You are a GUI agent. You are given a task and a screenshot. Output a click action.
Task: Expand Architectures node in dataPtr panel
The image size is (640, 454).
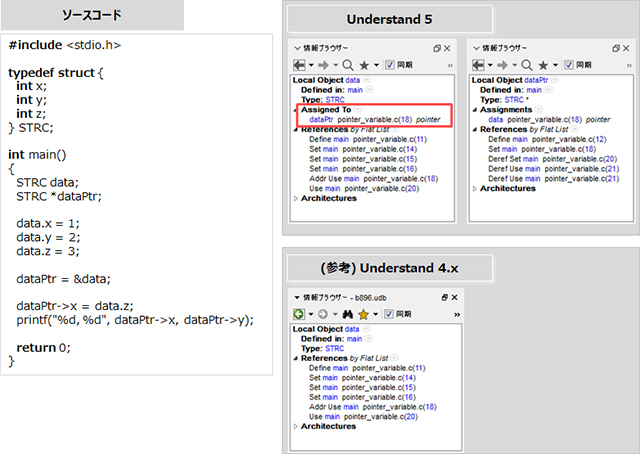click(x=475, y=189)
